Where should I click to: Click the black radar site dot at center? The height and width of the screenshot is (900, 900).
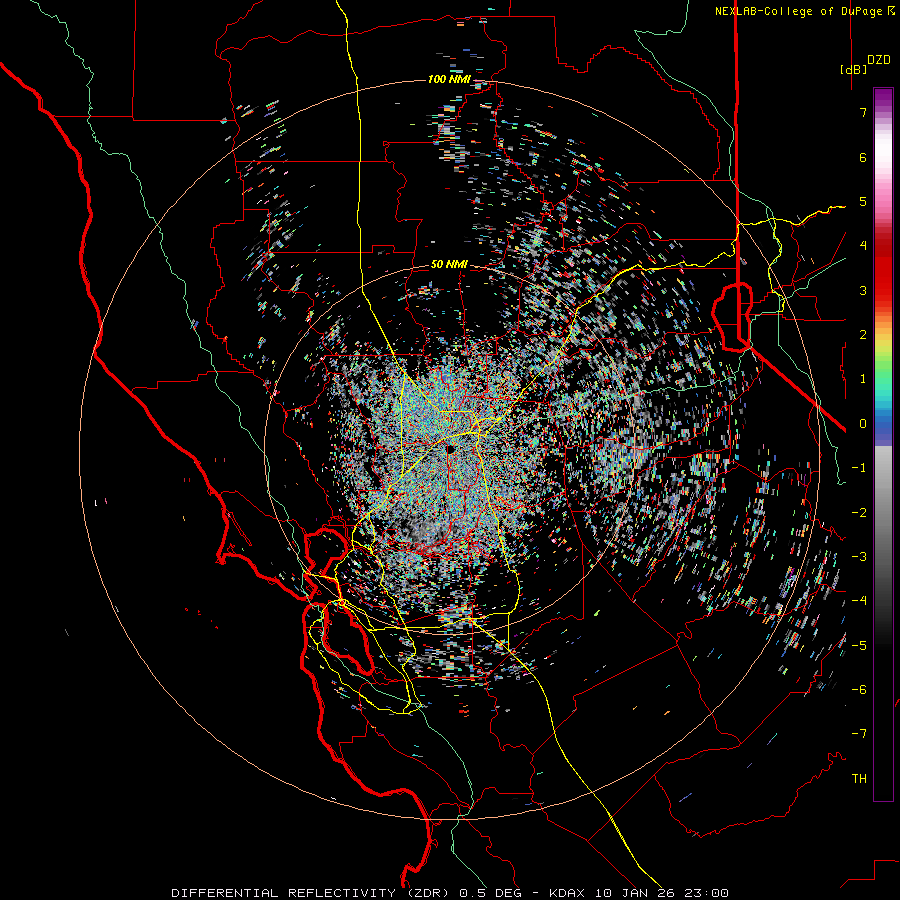451,449
